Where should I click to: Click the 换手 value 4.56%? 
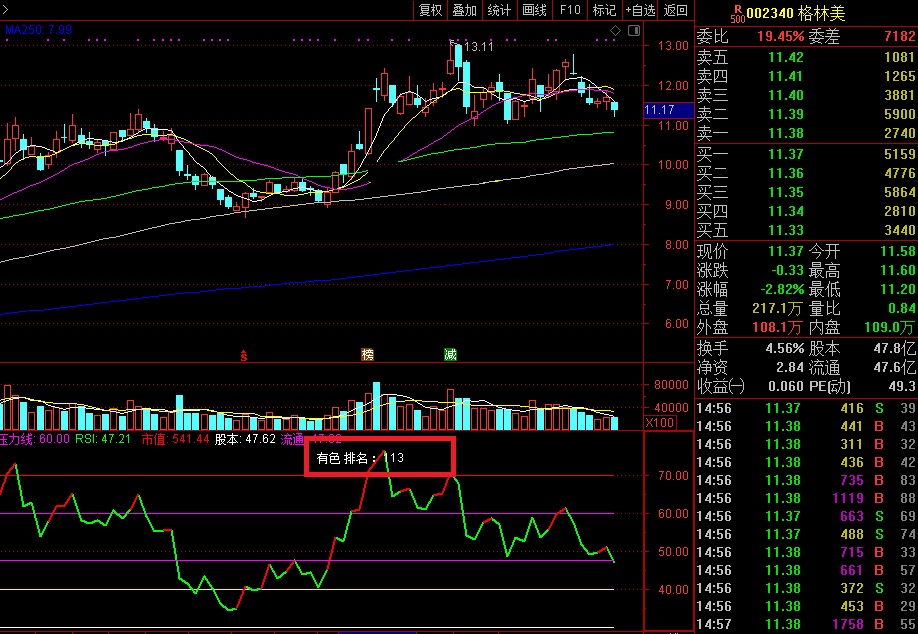[x=785, y=349]
